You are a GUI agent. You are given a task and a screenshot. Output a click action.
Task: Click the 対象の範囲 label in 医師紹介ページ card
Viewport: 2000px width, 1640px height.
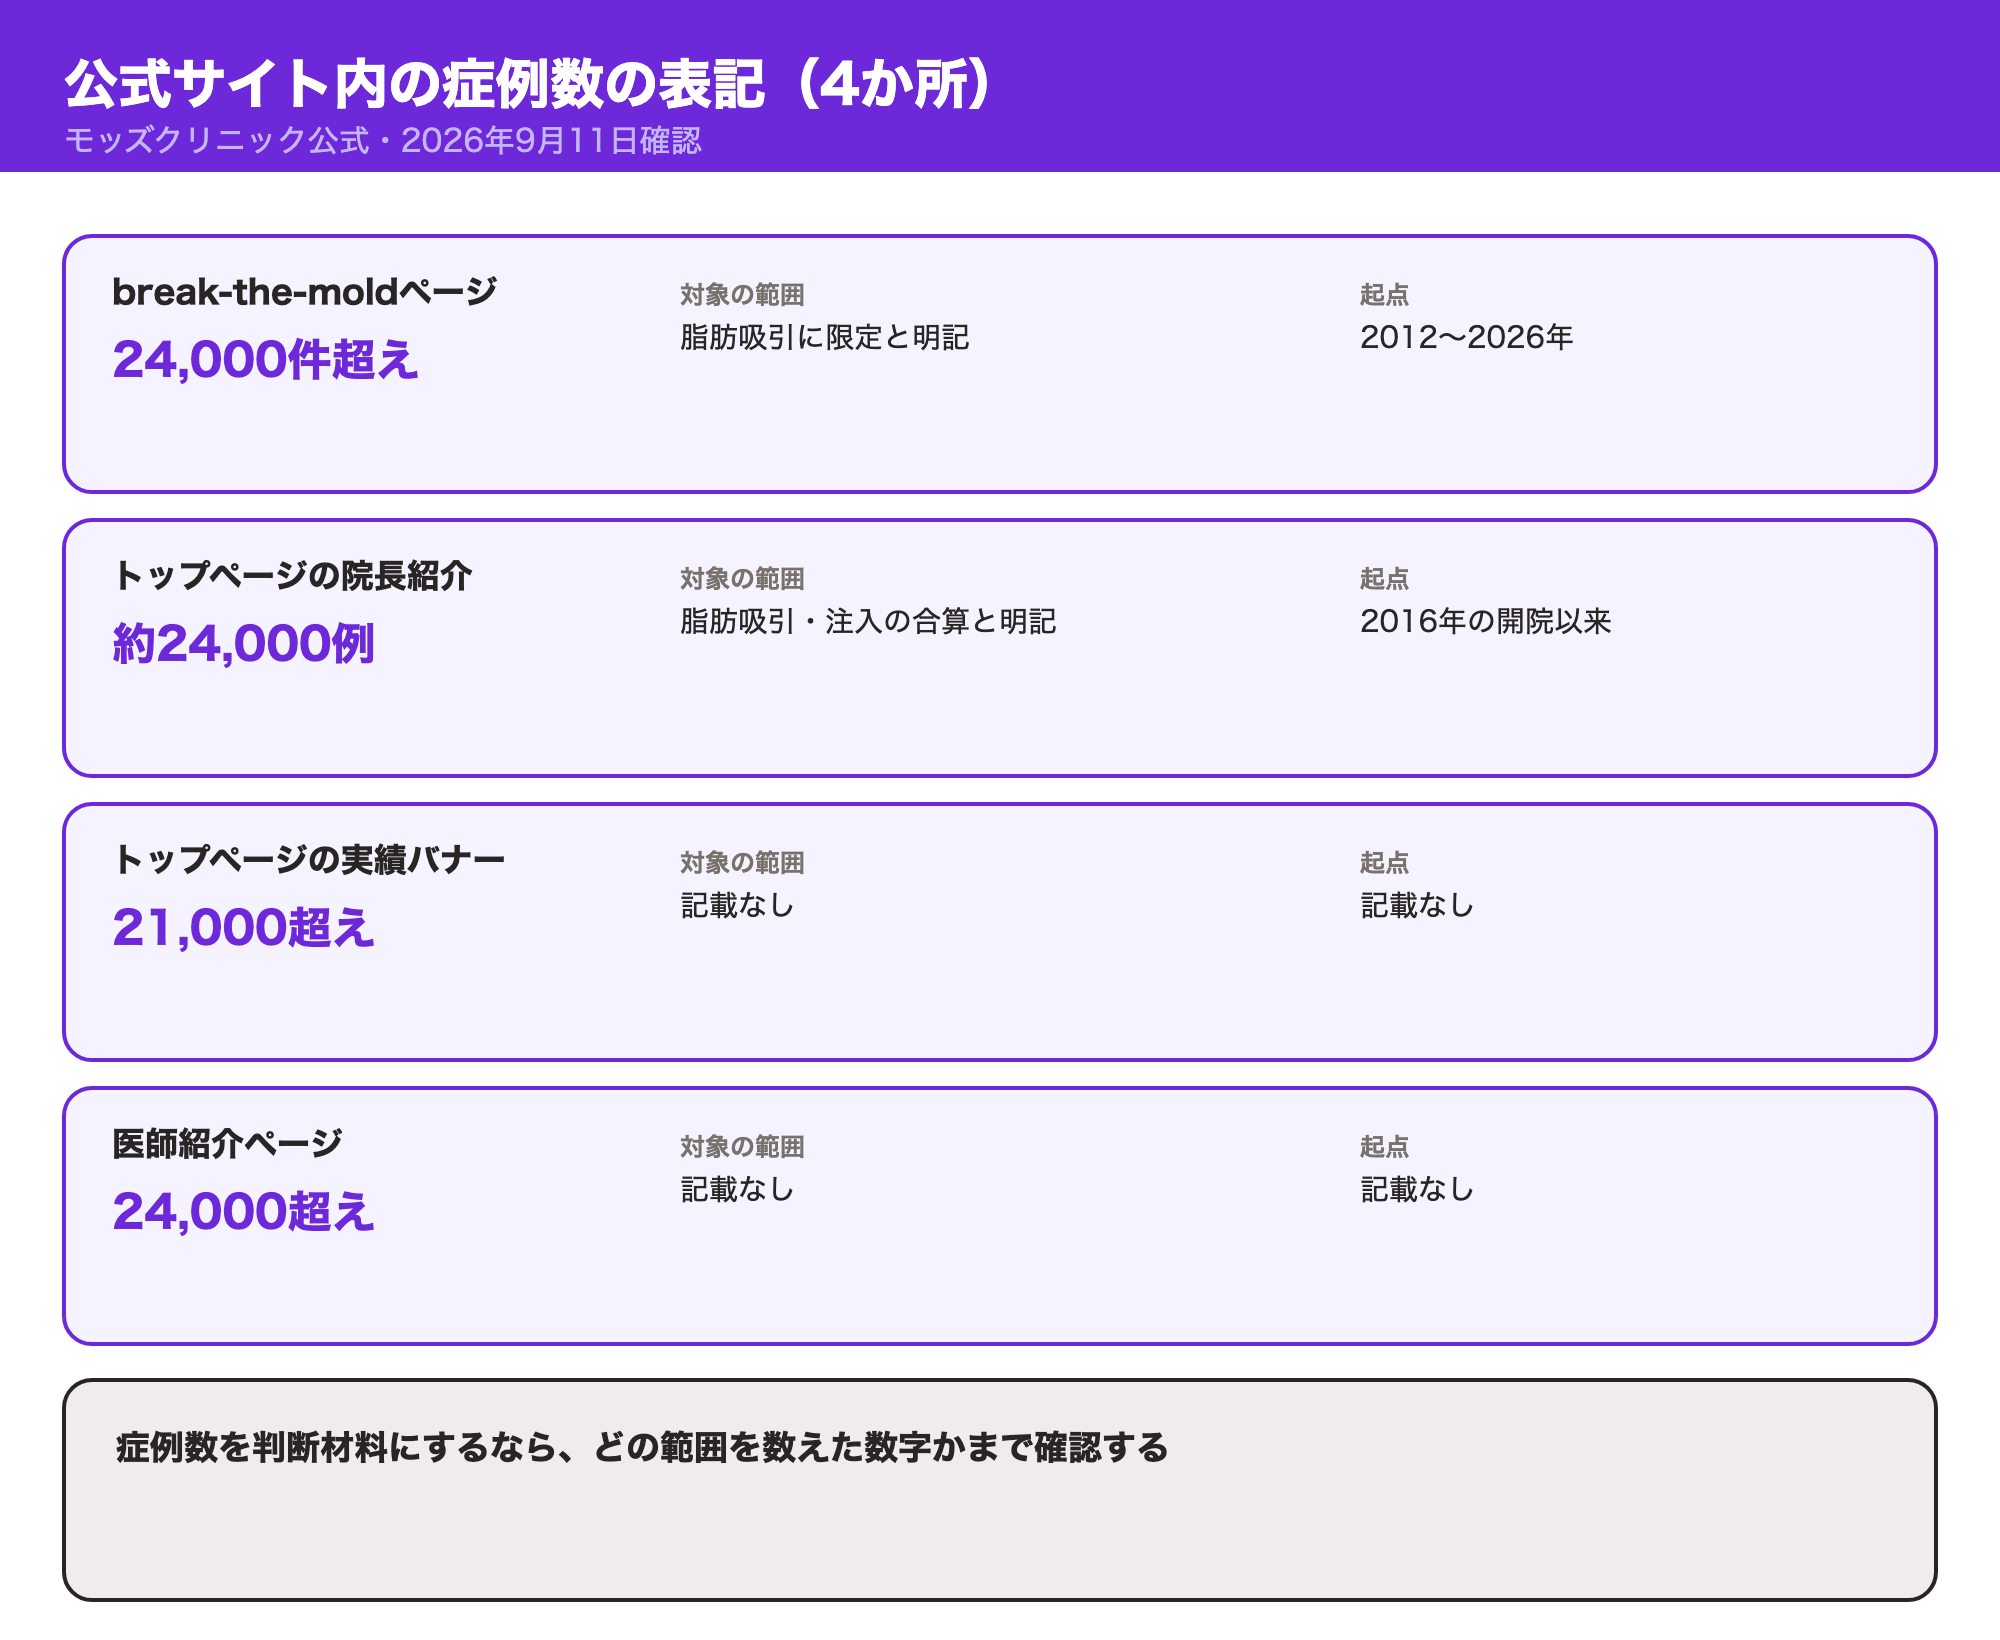pos(742,1147)
